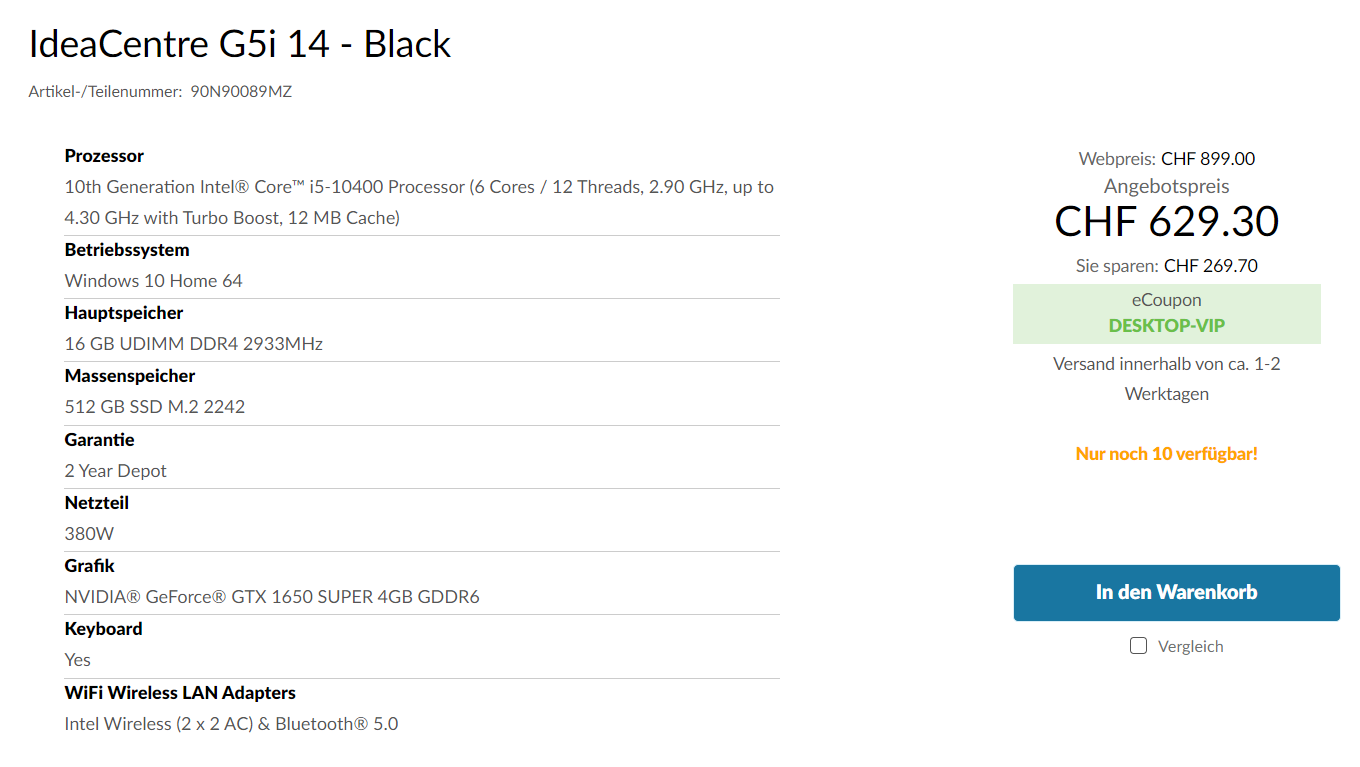Click the Nur noch 10 verfügbar notice

pyautogui.click(x=1166, y=454)
